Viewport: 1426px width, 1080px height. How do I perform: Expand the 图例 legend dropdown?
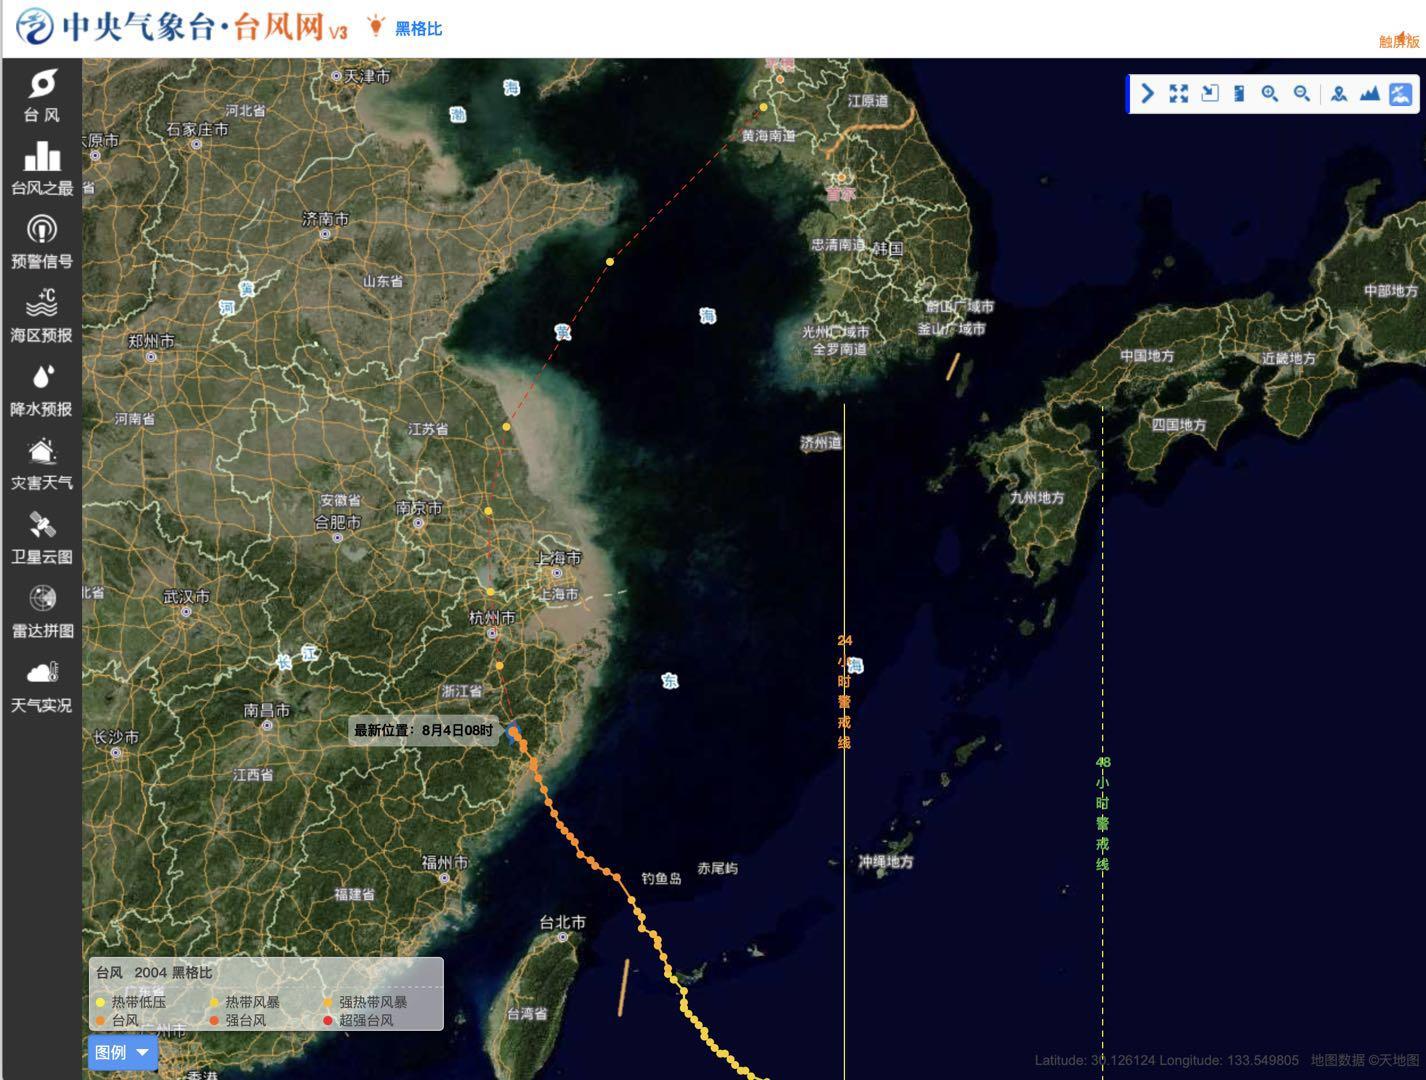pos(122,1052)
